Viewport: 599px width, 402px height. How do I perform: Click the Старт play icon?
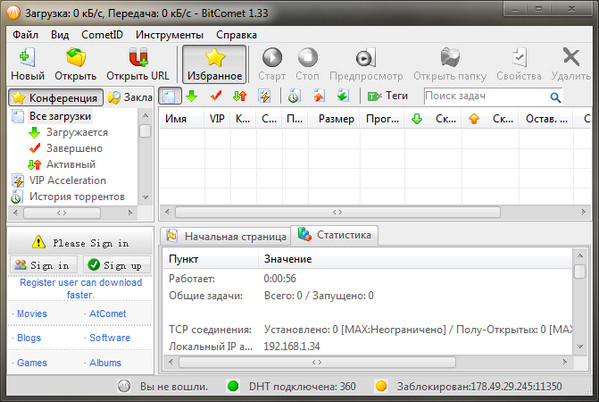coord(272,57)
